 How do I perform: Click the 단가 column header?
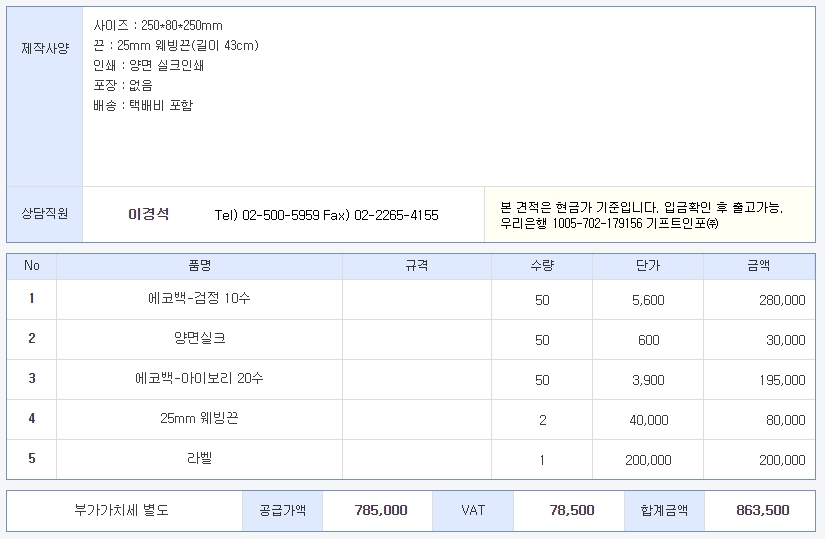[648, 266]
